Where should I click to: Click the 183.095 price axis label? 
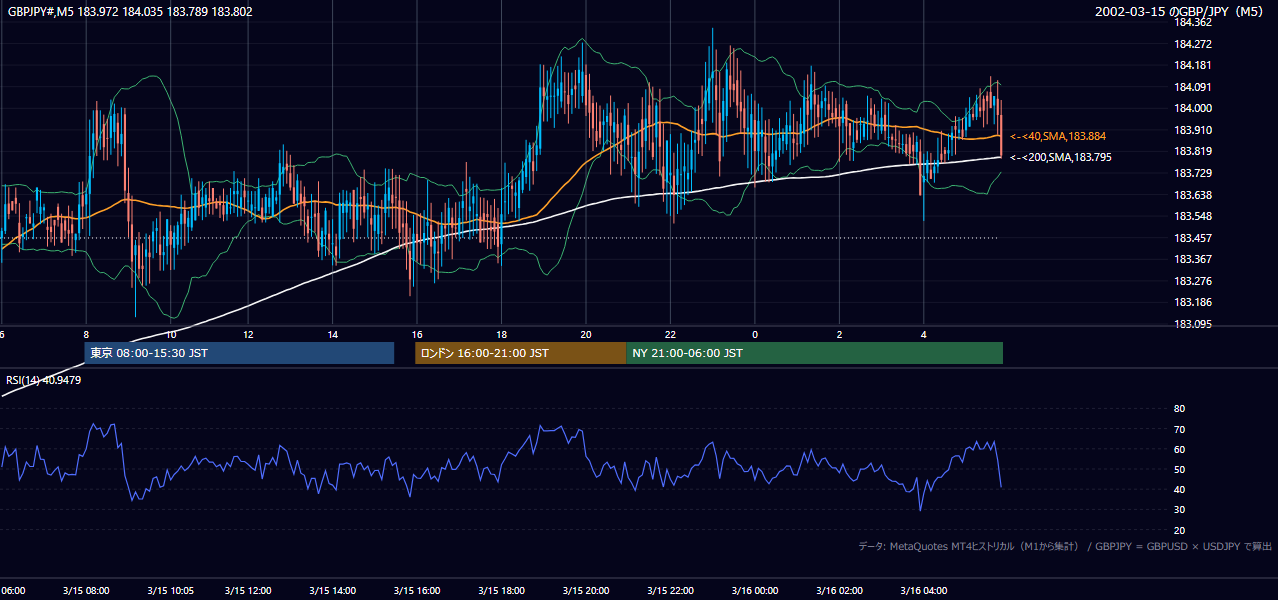tap(1193, 324)
